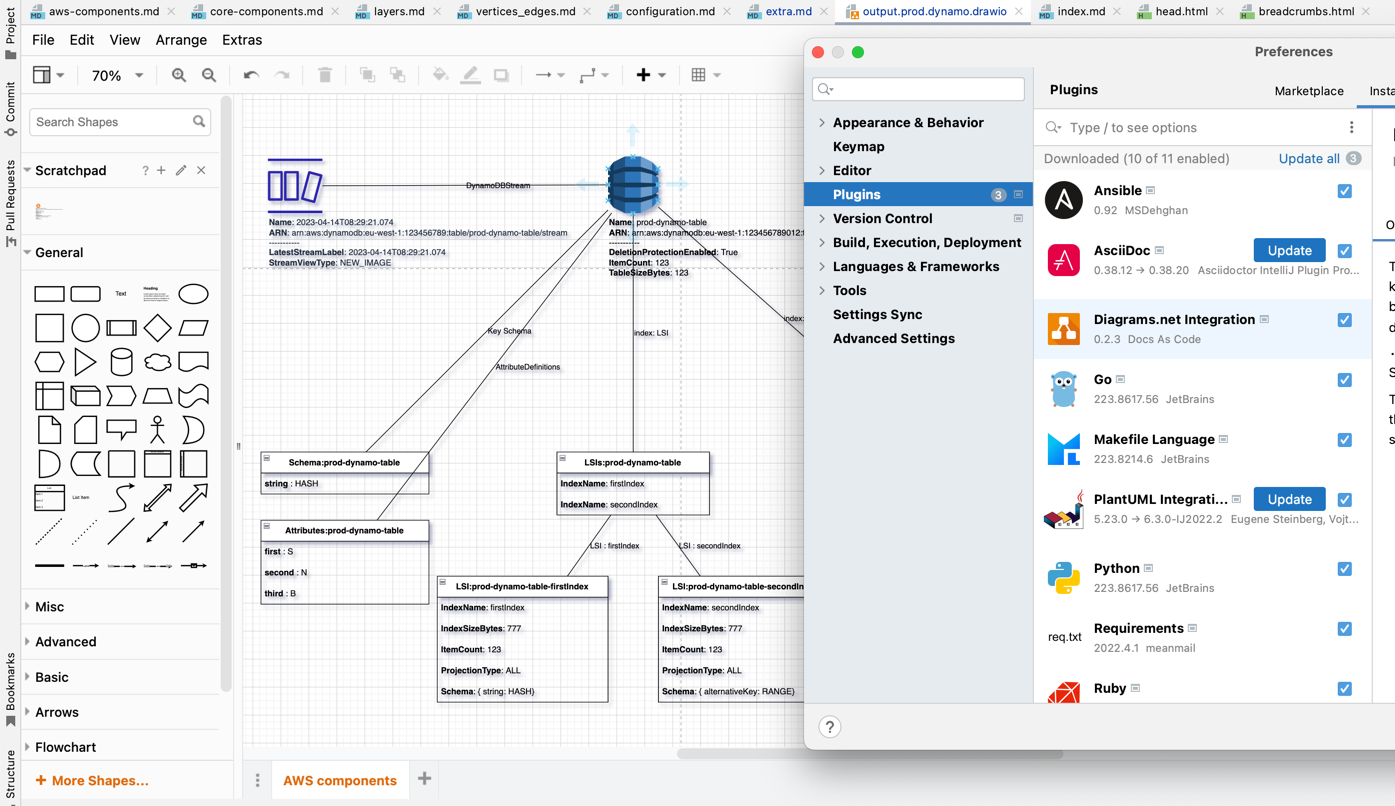Screen dimensions: 1395x806
Task: Expand Appearance & Behavior settings
Action: coord(822,123)
